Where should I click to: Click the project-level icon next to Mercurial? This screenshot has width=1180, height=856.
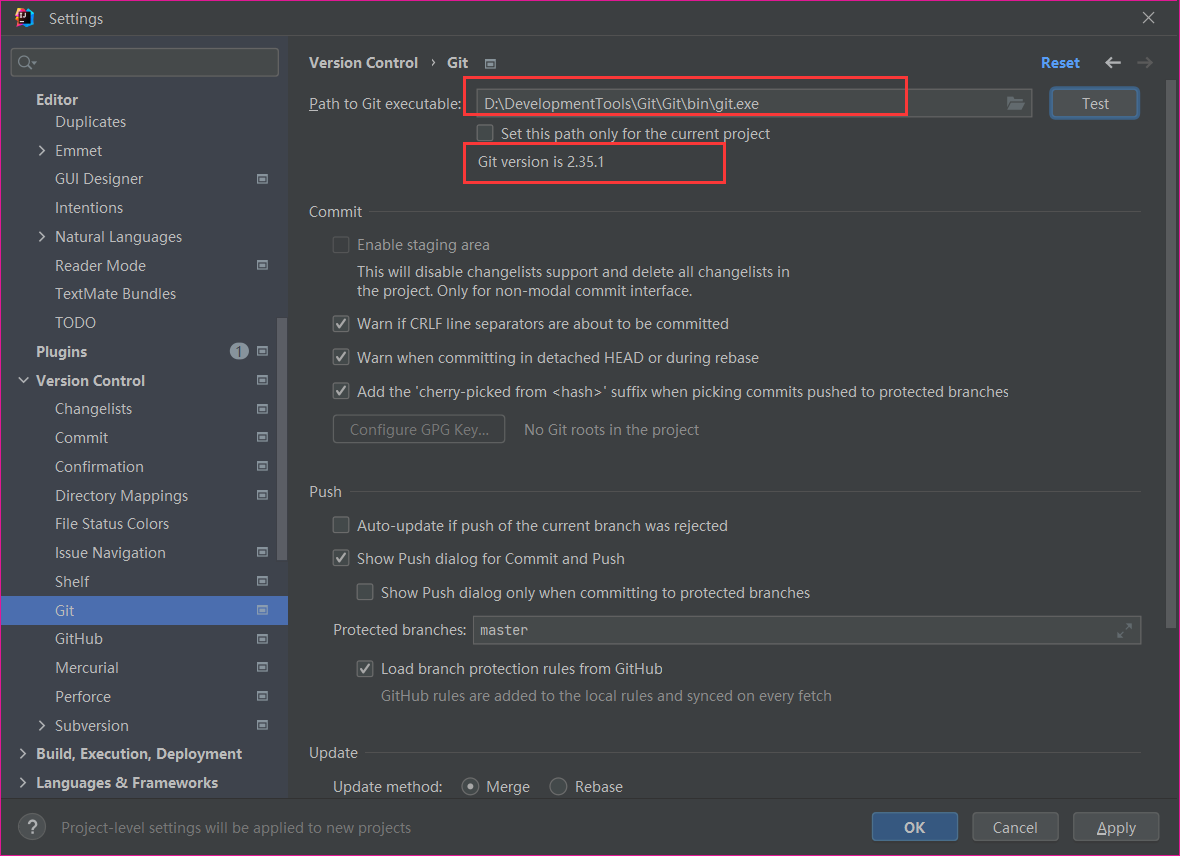coord(262,667)
